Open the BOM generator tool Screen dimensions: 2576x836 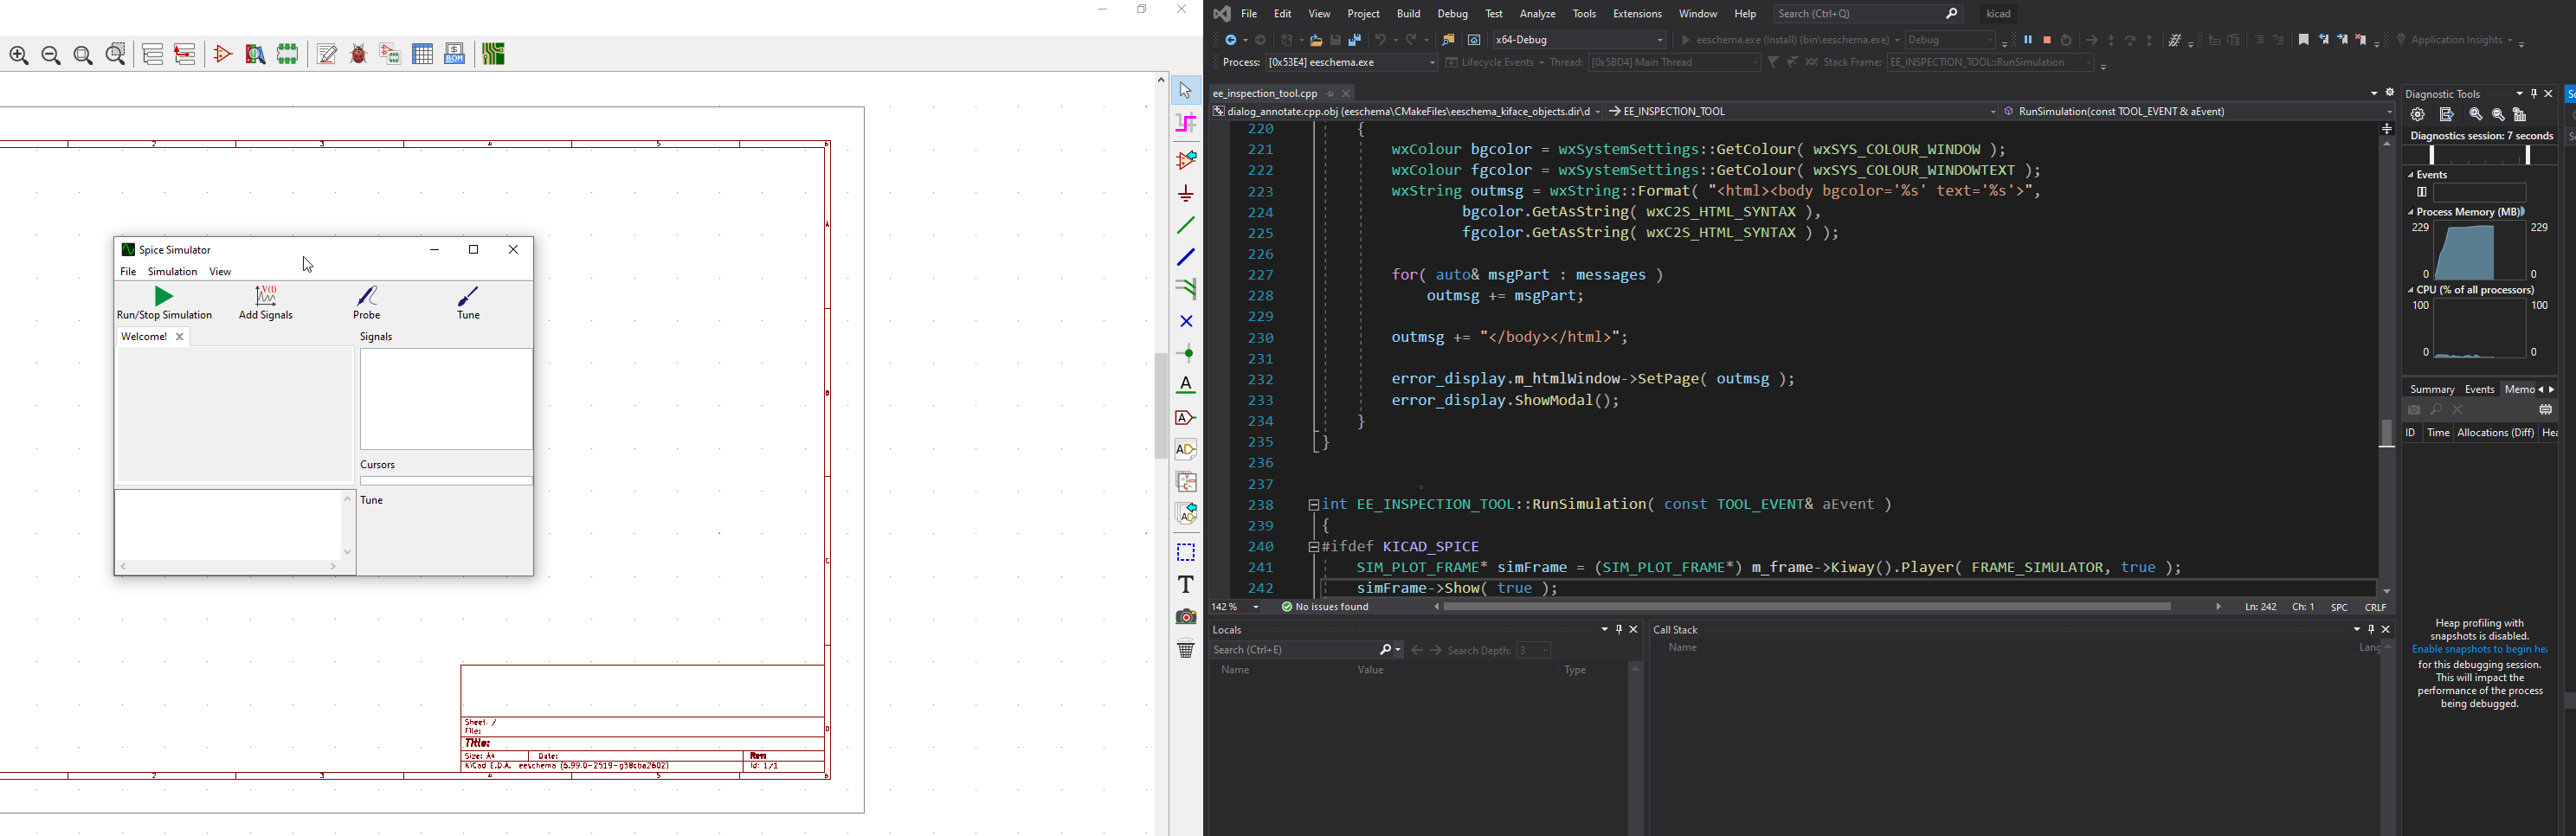(455, 55)
